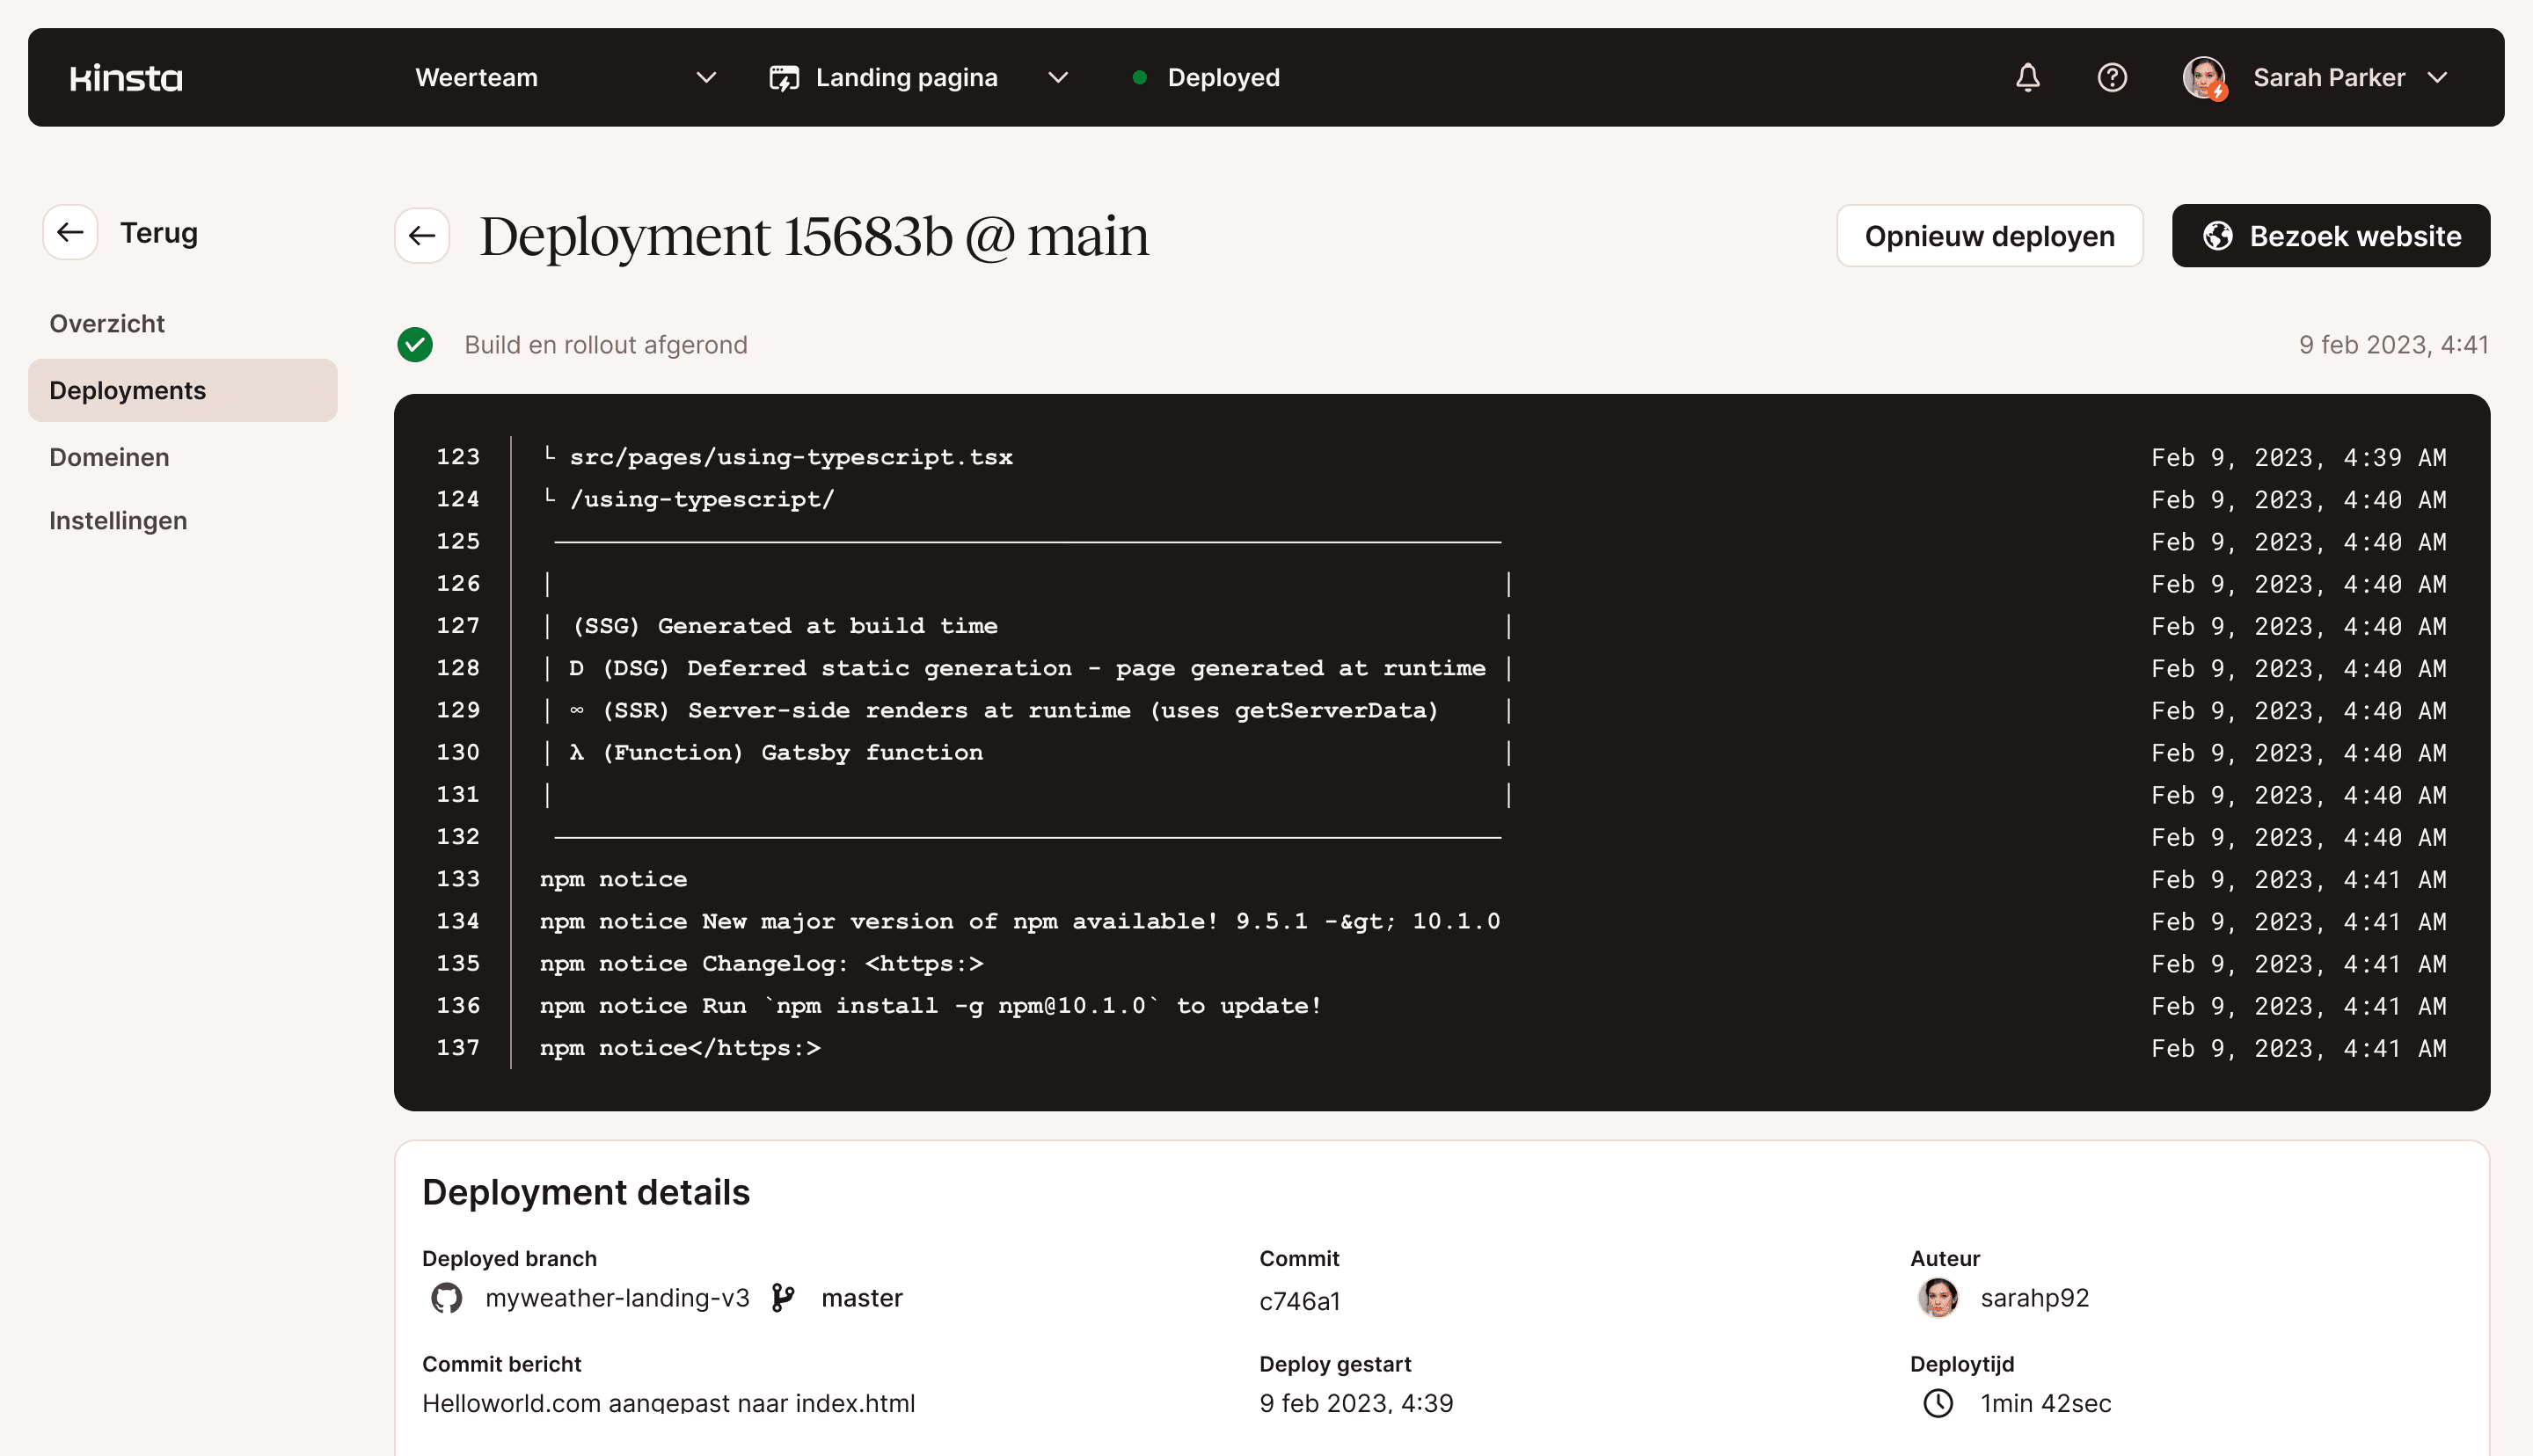This screenshot has width=2533, height=1456.
Task: Click the clock icon beside 1min 42sec
Action: pos(1938,1403)
